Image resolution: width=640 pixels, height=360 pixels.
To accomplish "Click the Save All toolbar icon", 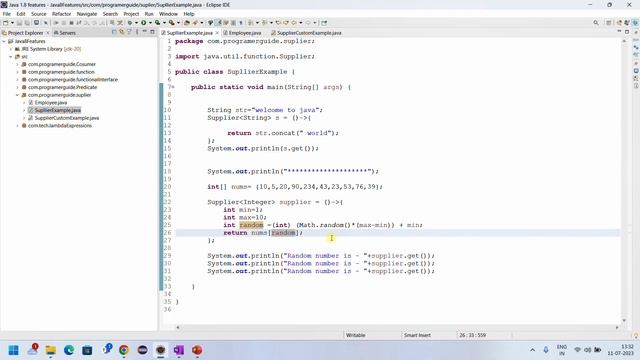I will (x=27, y=23).
